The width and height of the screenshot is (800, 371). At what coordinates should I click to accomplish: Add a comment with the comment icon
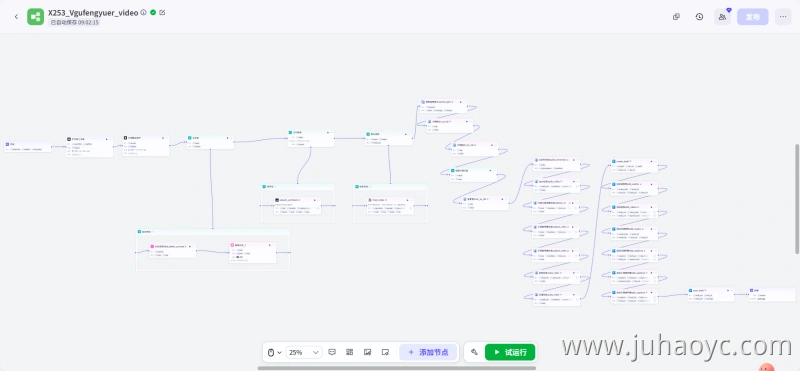332,352
